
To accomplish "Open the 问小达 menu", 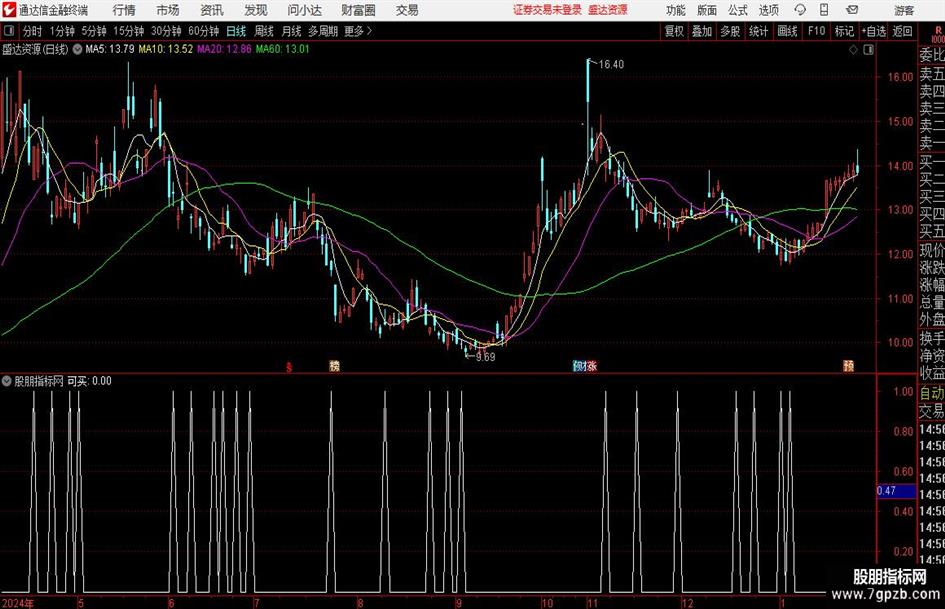I will 305,10.
